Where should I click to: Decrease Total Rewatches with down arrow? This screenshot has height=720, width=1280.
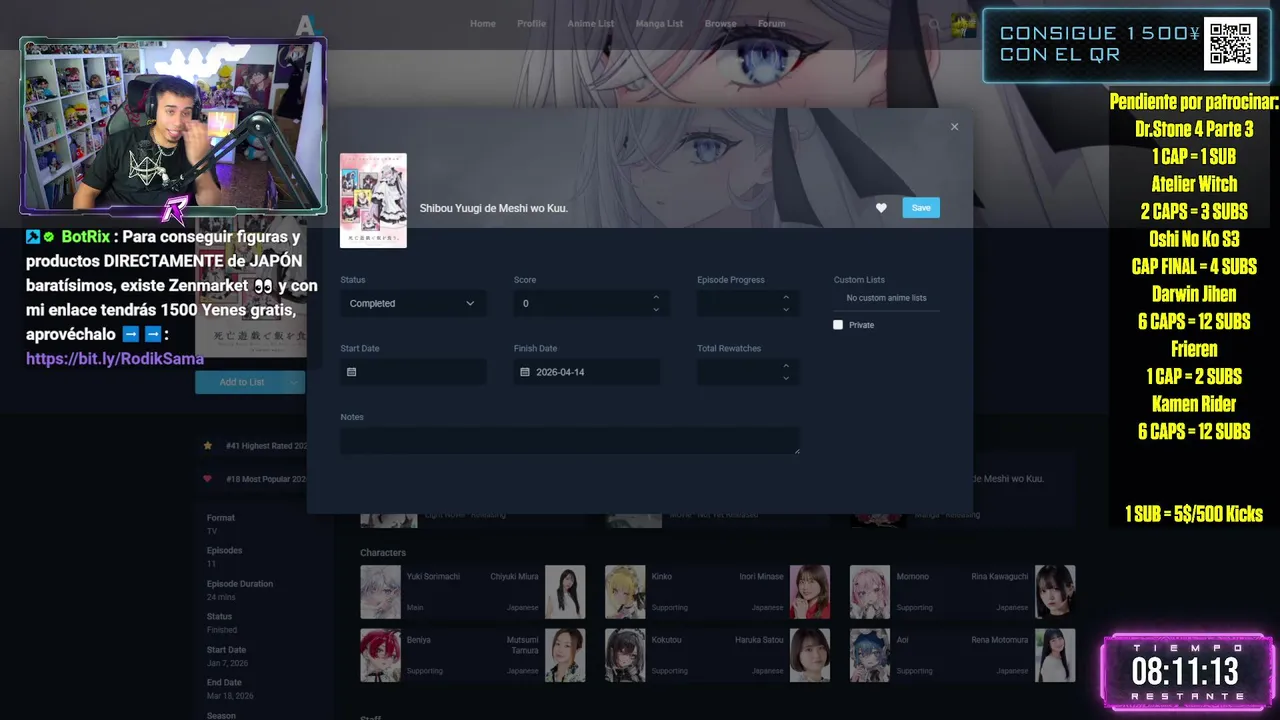786,378
